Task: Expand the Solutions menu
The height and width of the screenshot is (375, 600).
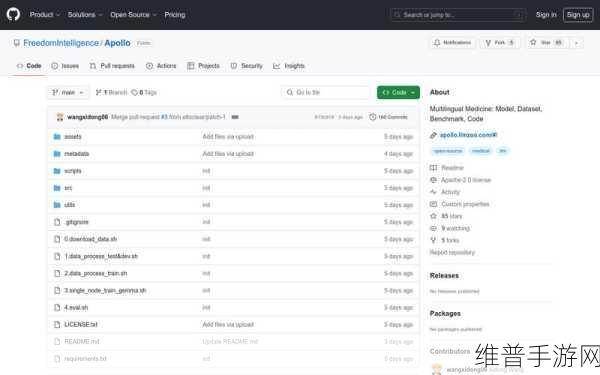Action: [x=85, y=15]
